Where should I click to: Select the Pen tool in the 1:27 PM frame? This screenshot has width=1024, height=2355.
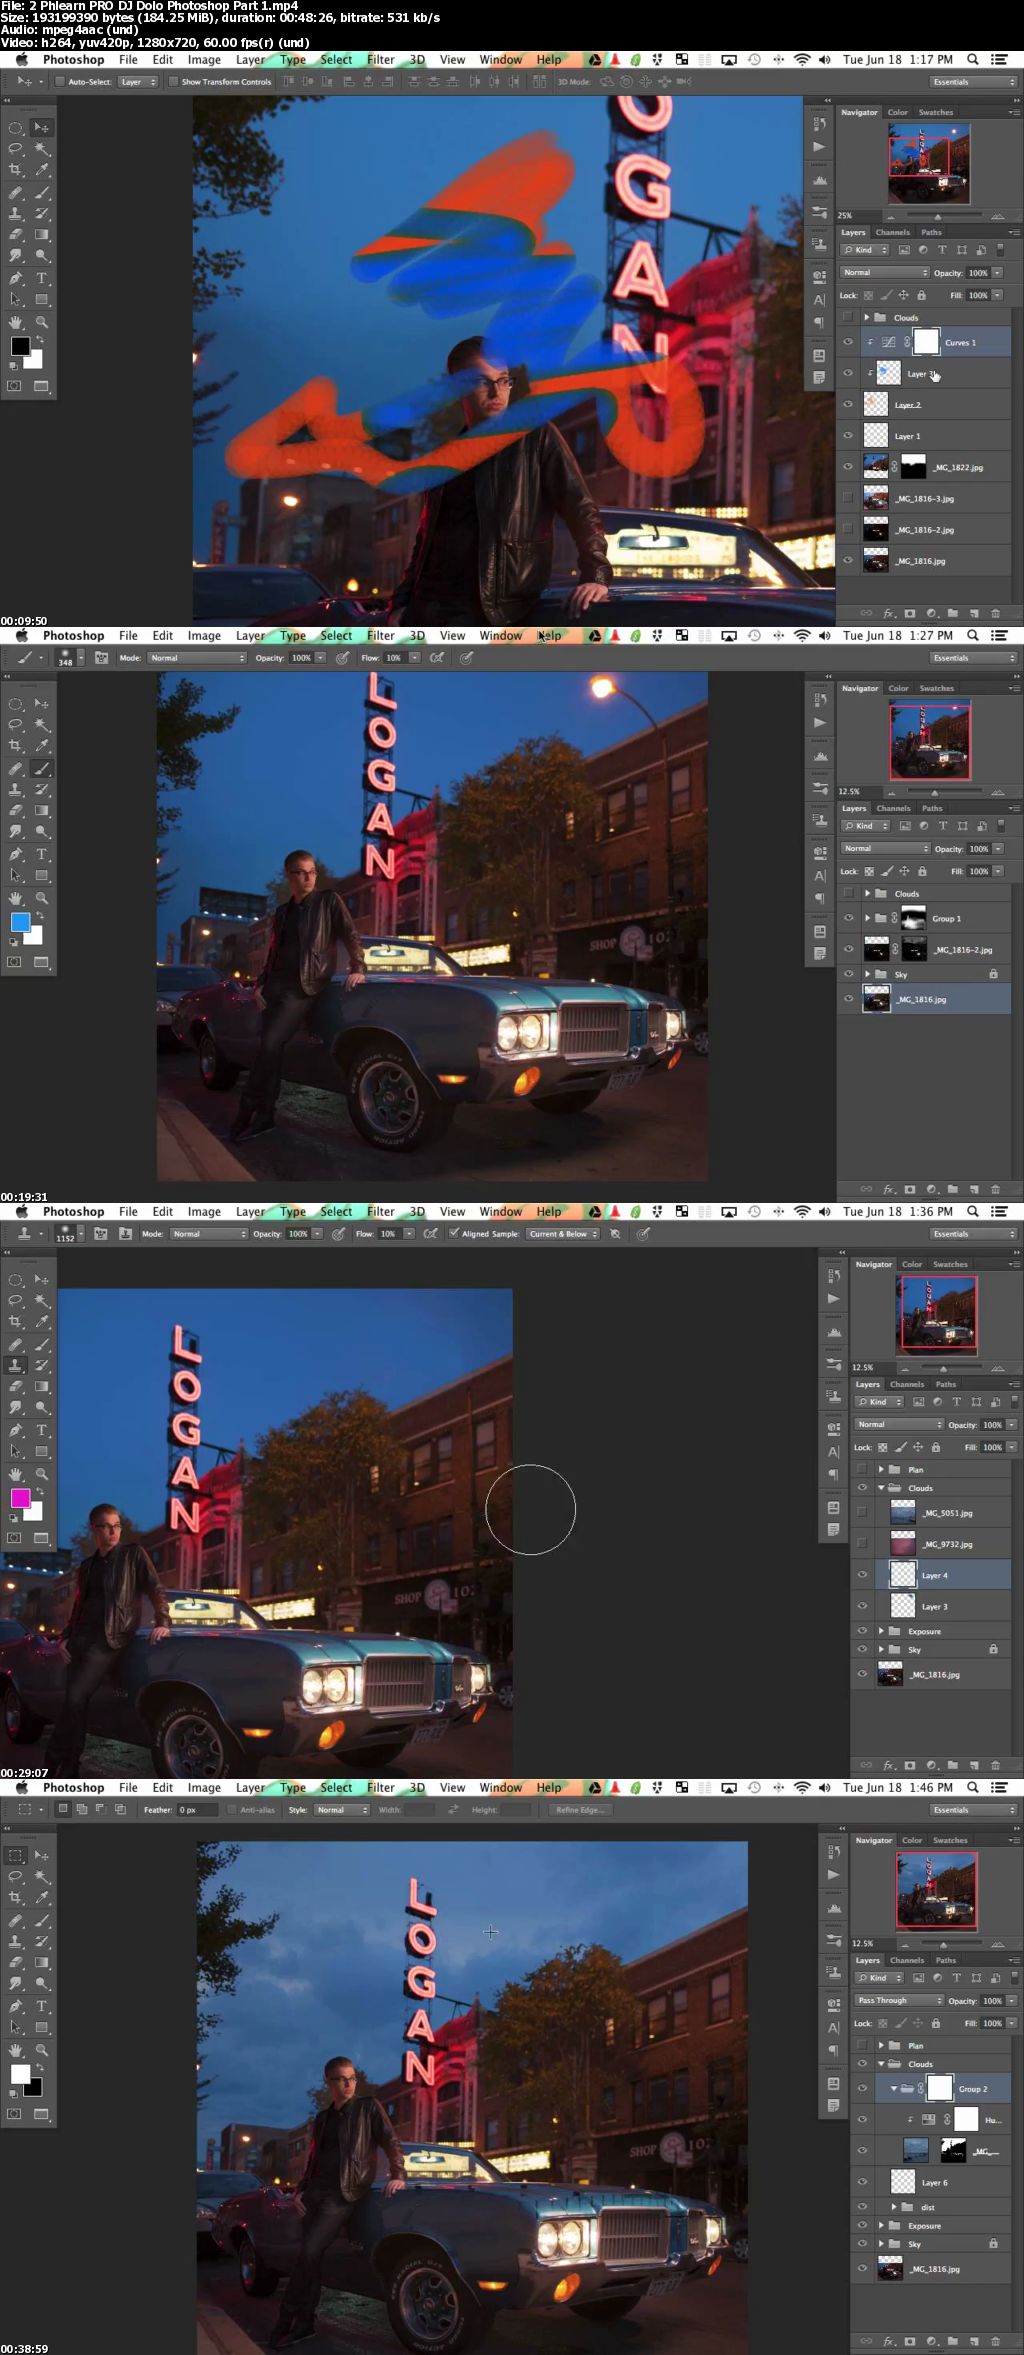[x=16, y=854]
